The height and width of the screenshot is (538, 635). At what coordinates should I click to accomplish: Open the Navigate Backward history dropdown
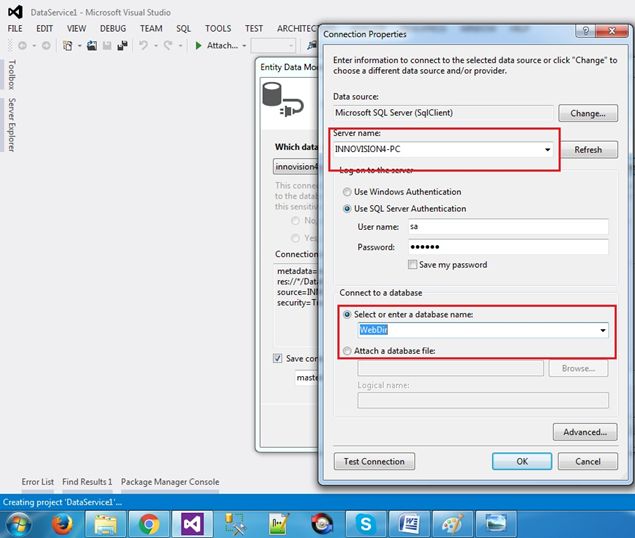click(x=34, y=46)
